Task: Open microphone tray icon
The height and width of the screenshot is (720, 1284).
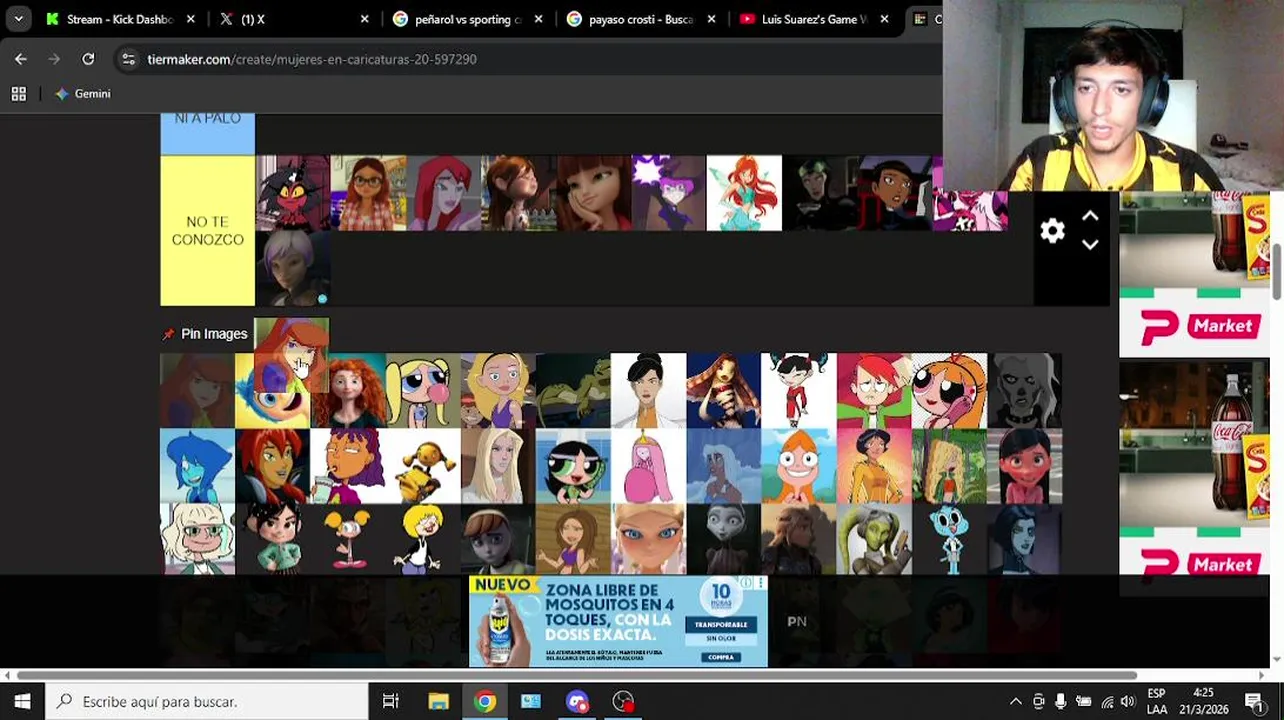Action: click(1061, 702)
